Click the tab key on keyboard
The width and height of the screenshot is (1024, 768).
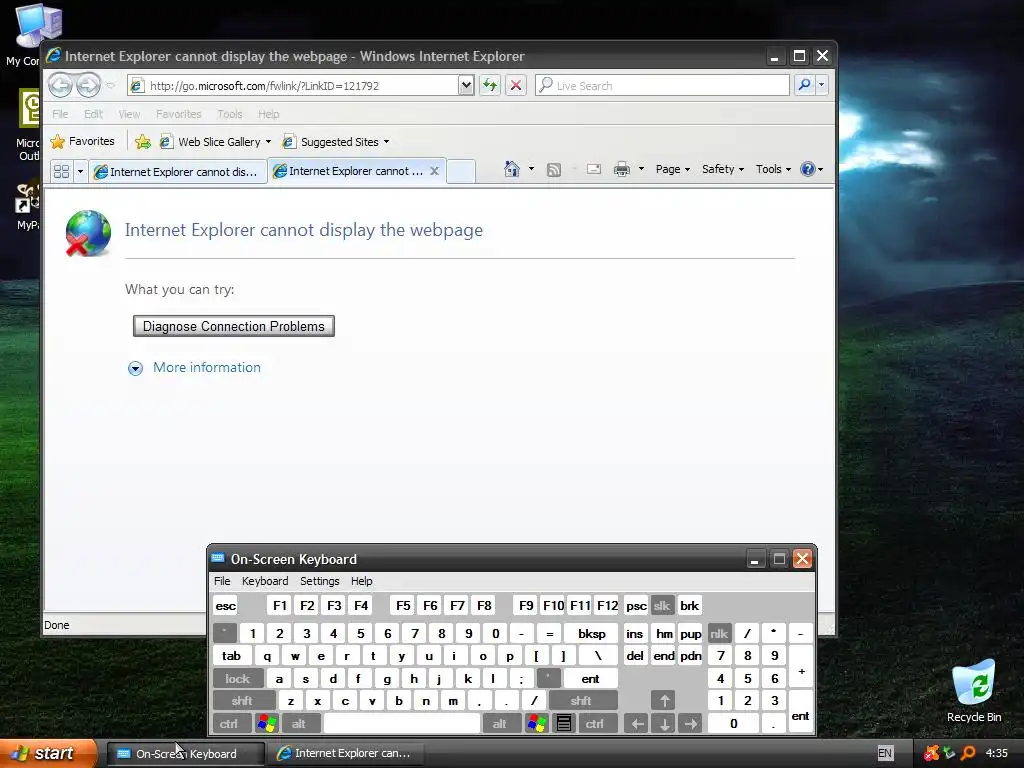pyautogui.click(x=231, y=656)
